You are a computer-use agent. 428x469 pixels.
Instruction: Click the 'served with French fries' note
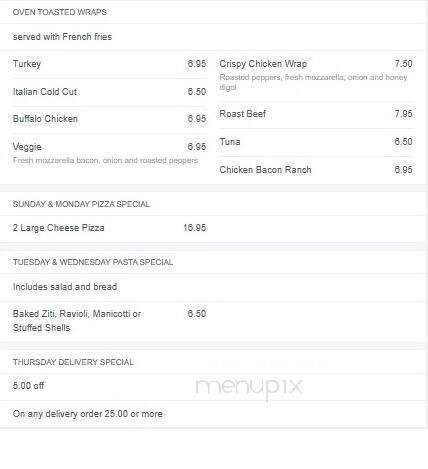tap(62, 37)
